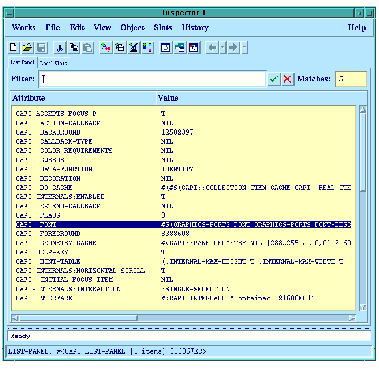Switch to the second tab
Screen dimensions: 379x369
[54, 63]
